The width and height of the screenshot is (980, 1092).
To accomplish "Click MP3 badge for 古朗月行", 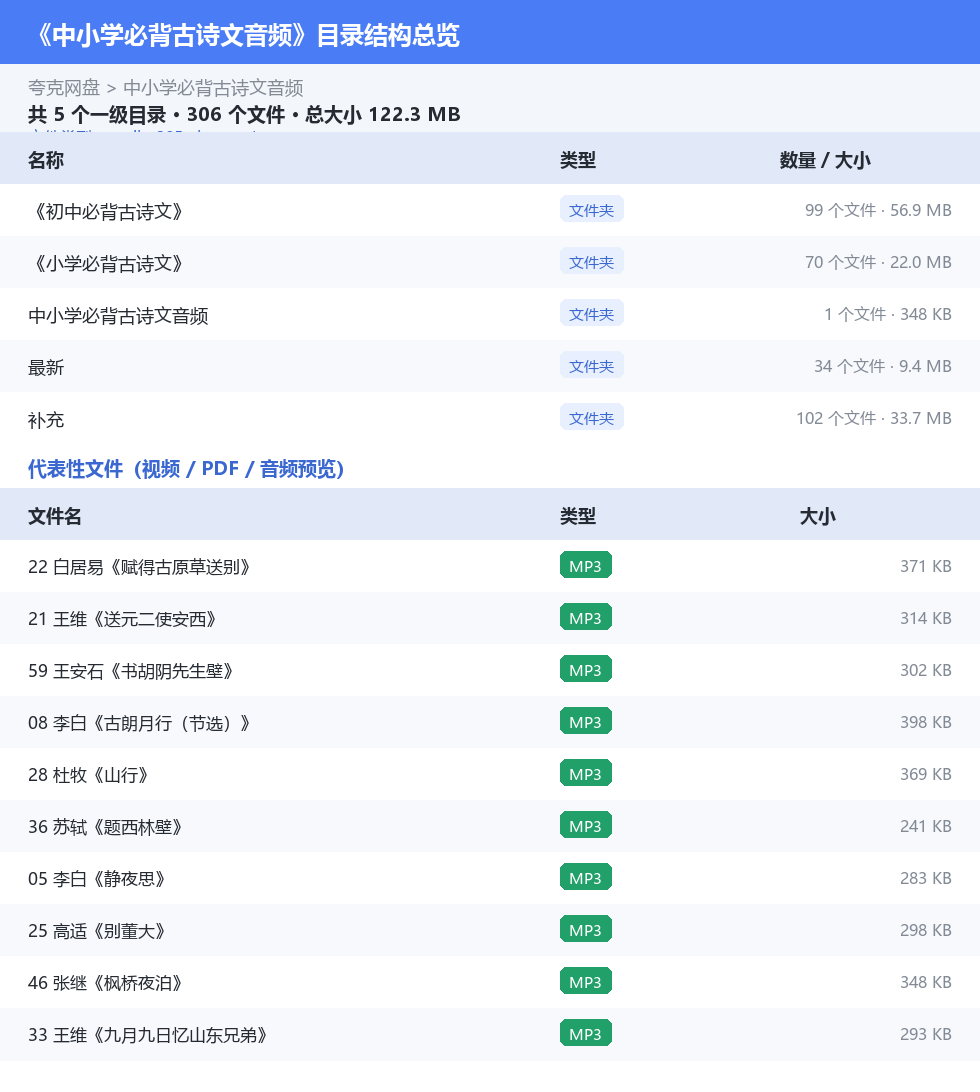I will 586,722.
